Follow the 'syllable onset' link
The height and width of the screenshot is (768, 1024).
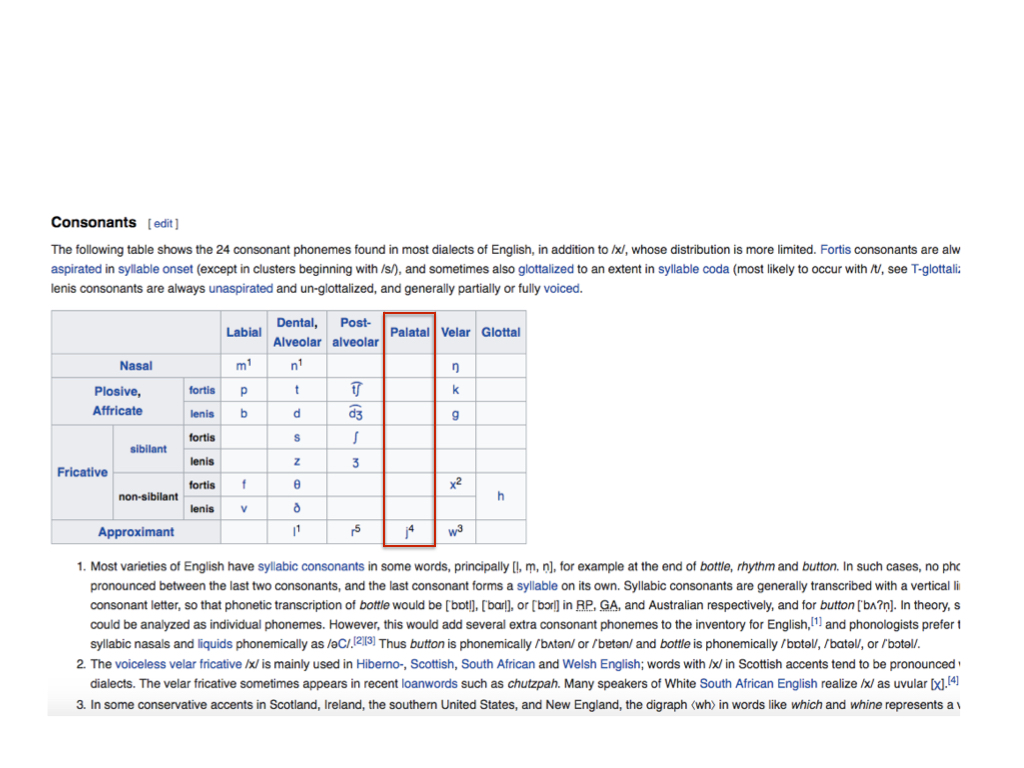(155, 269)
